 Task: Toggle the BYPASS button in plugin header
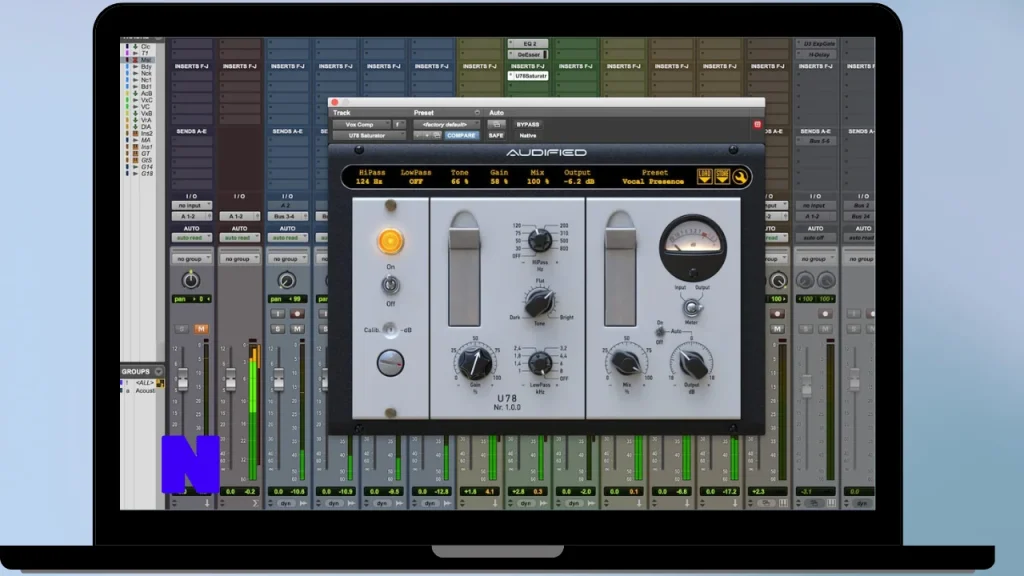(x=528, y=125)
